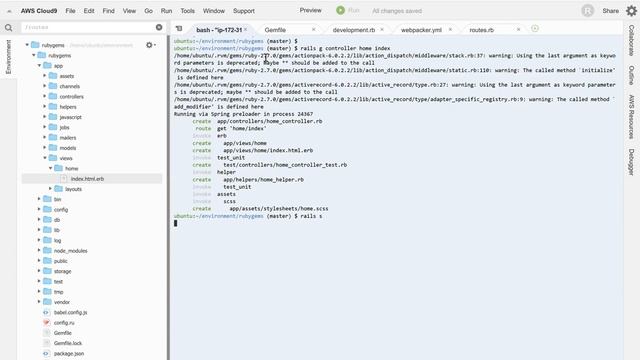Image resolution: width=640 pixels, height=360 pixels.
Task: Close the routes.rb tab
Action: click(518, 29)
